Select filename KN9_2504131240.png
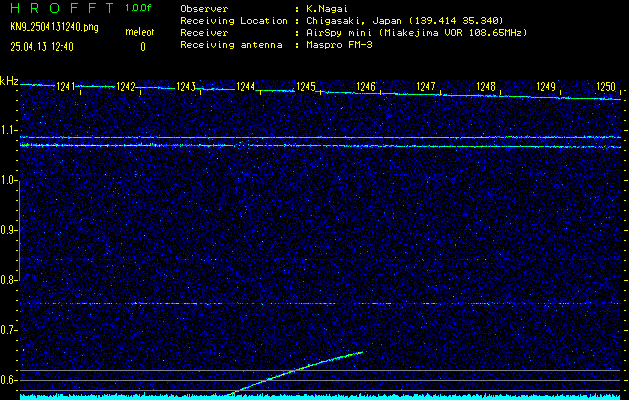This screenshot has height=400, width=629. pos(54,27)
